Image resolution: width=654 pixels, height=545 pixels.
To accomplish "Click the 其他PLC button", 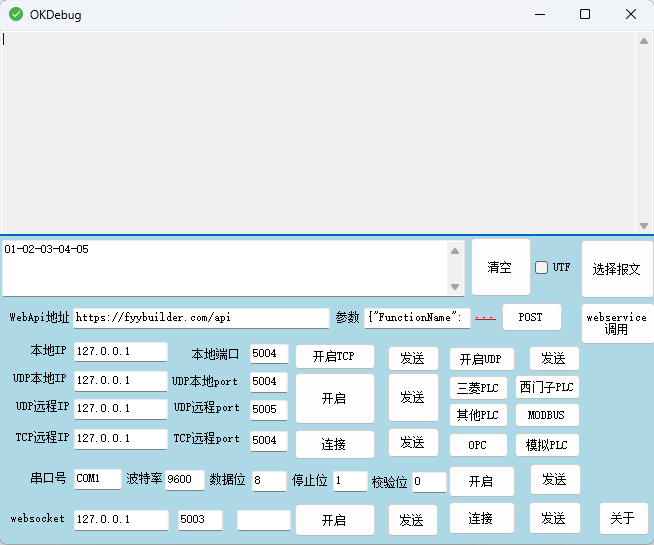I will click(x=478, y=415).
